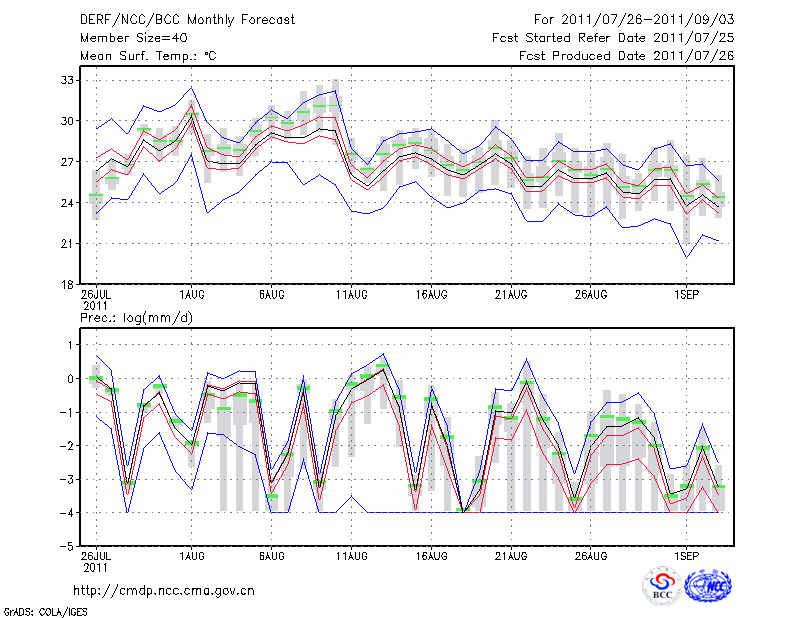Screen dimensions: 800x618
Task: Click the 18 value on temperature y-axis
Action: (x=68, y=285)
